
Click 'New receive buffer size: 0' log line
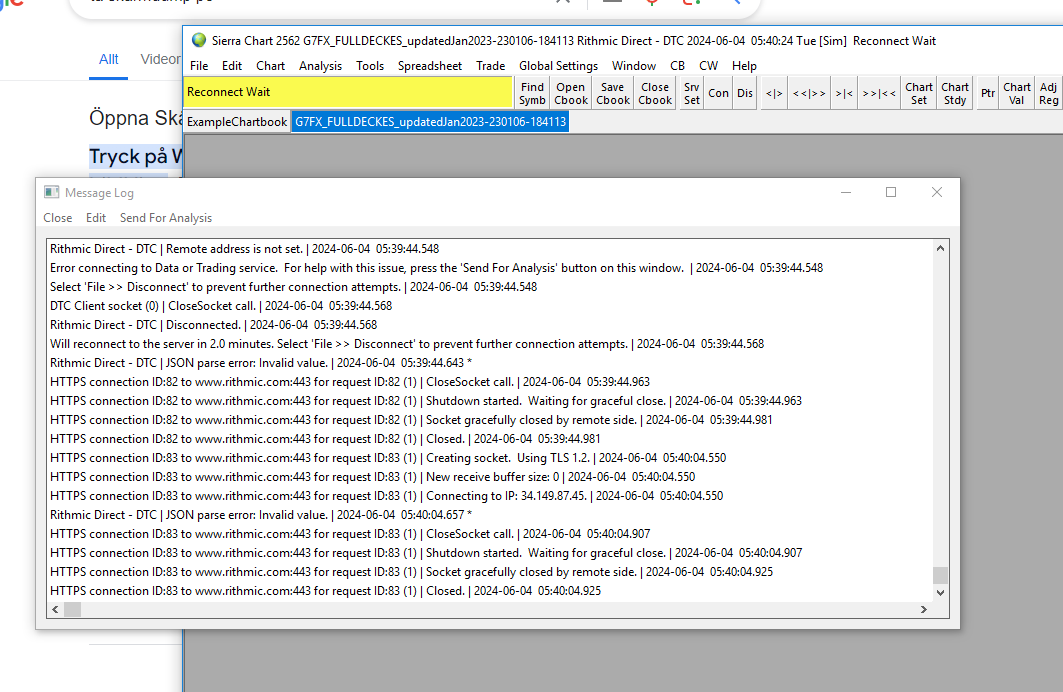[372, 476]
